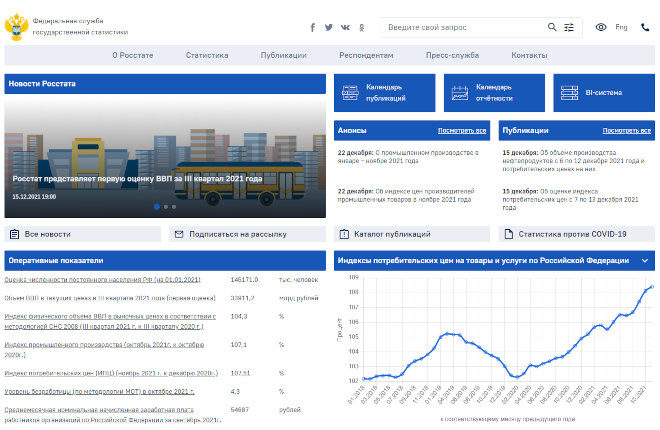The height and width of the screenshot is (430, 660).
Task: Click Посмотреть все in Анонсы
Action: 462,131
